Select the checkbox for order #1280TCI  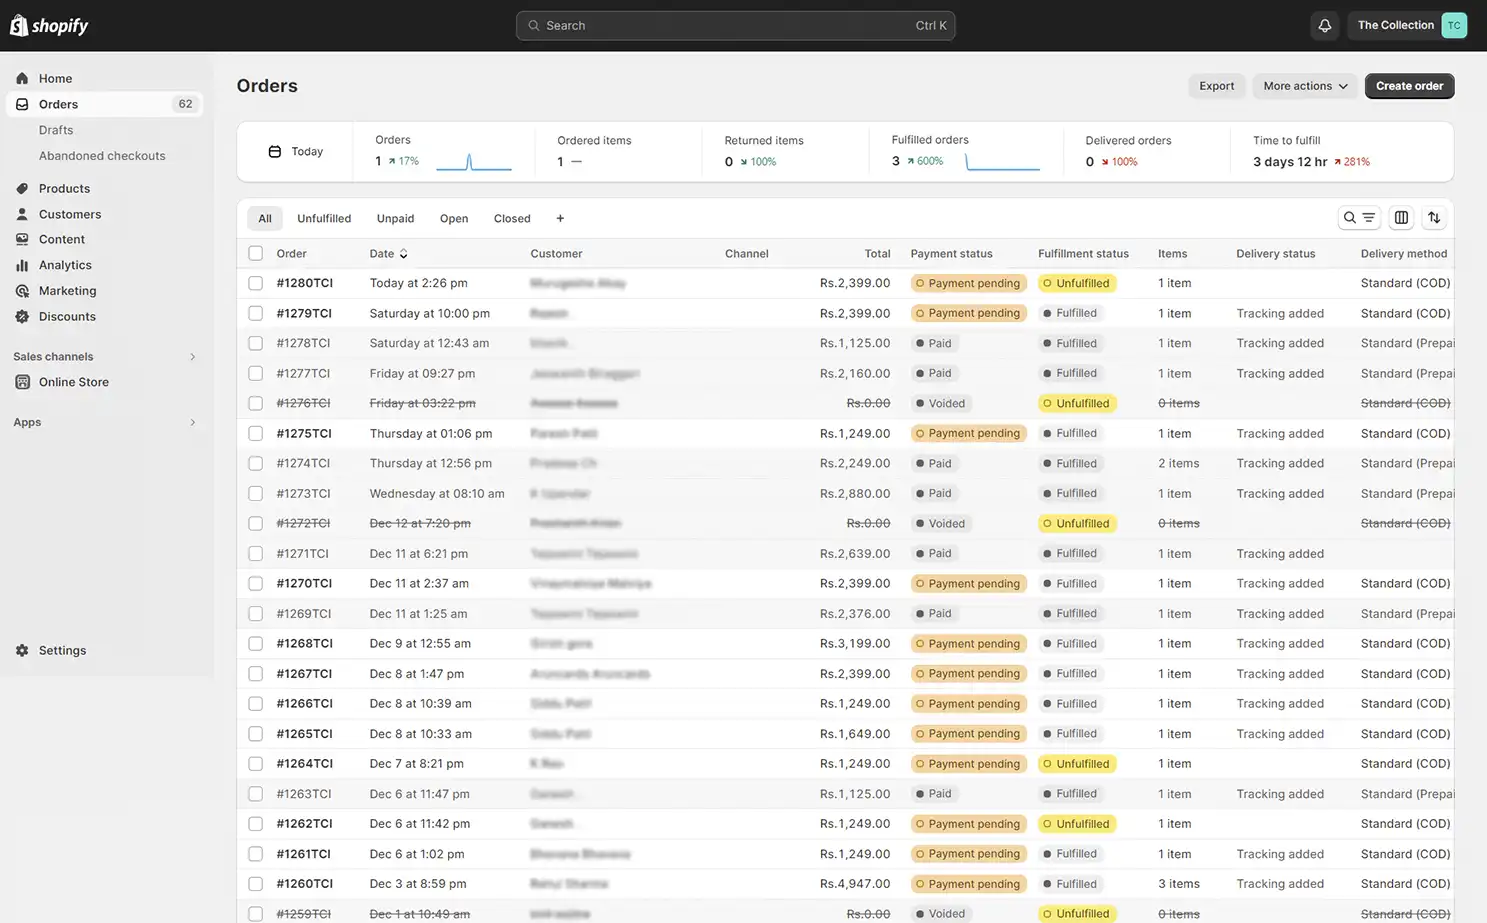(x=255, y=282)
